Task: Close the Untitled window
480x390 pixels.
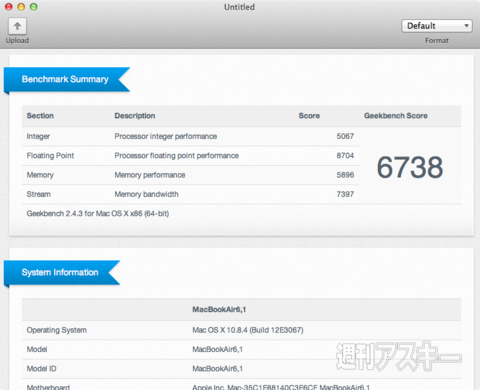Action: [x=9, y=7]
